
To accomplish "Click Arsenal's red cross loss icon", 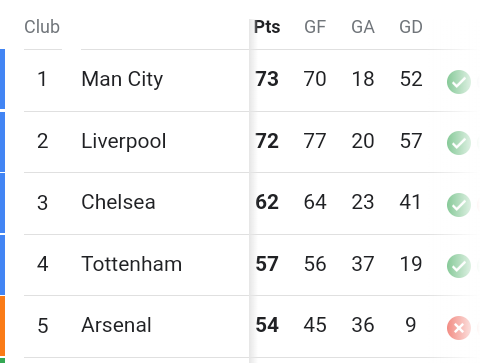I will pyautogui.click(x=459, y=328).
